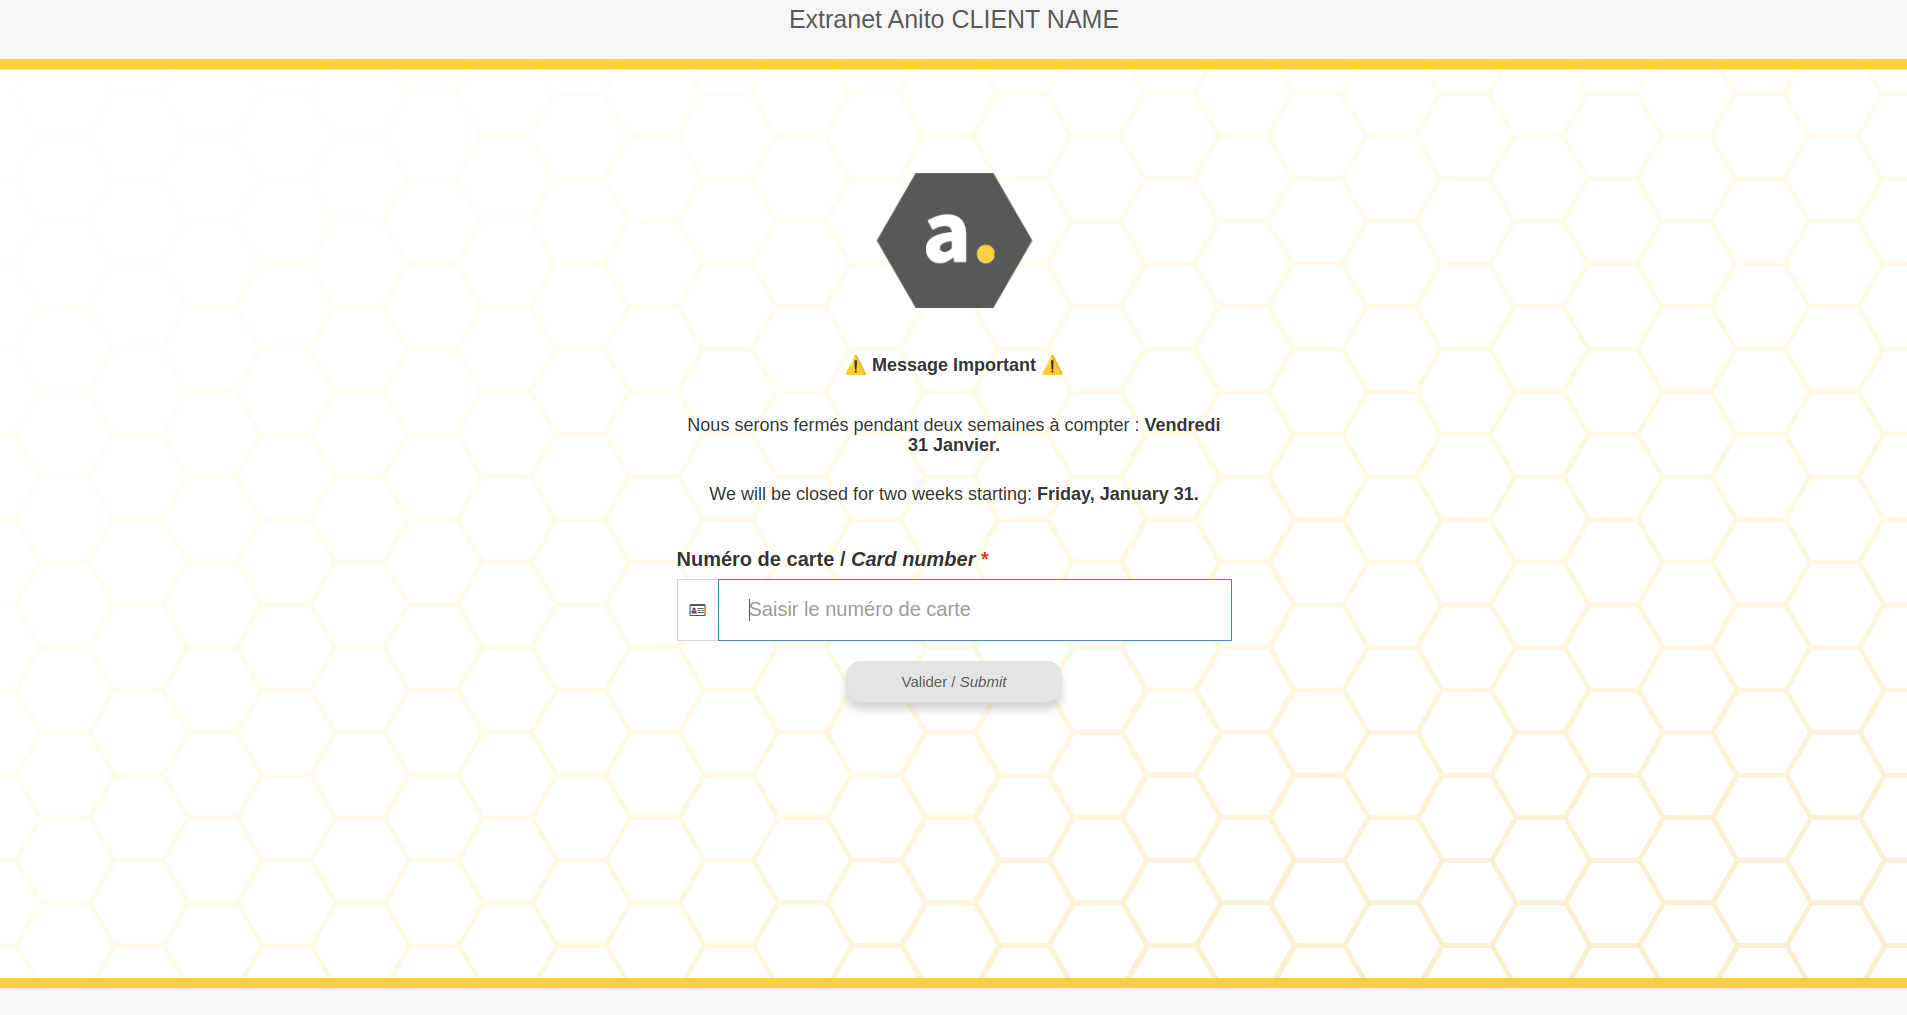Click the Numéro de carte / Card number label
This screenshot has height=1015, width=1907.
[832, 559]
